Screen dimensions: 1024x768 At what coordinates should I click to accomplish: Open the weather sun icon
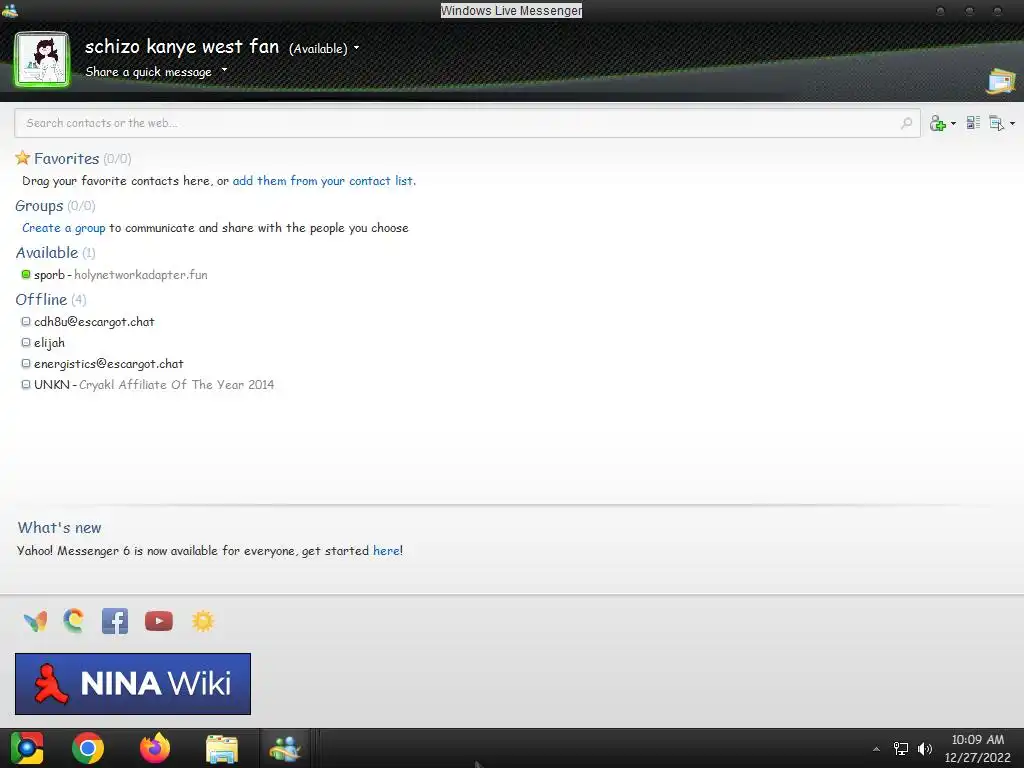pyautogui.click(x=203, y=620)
